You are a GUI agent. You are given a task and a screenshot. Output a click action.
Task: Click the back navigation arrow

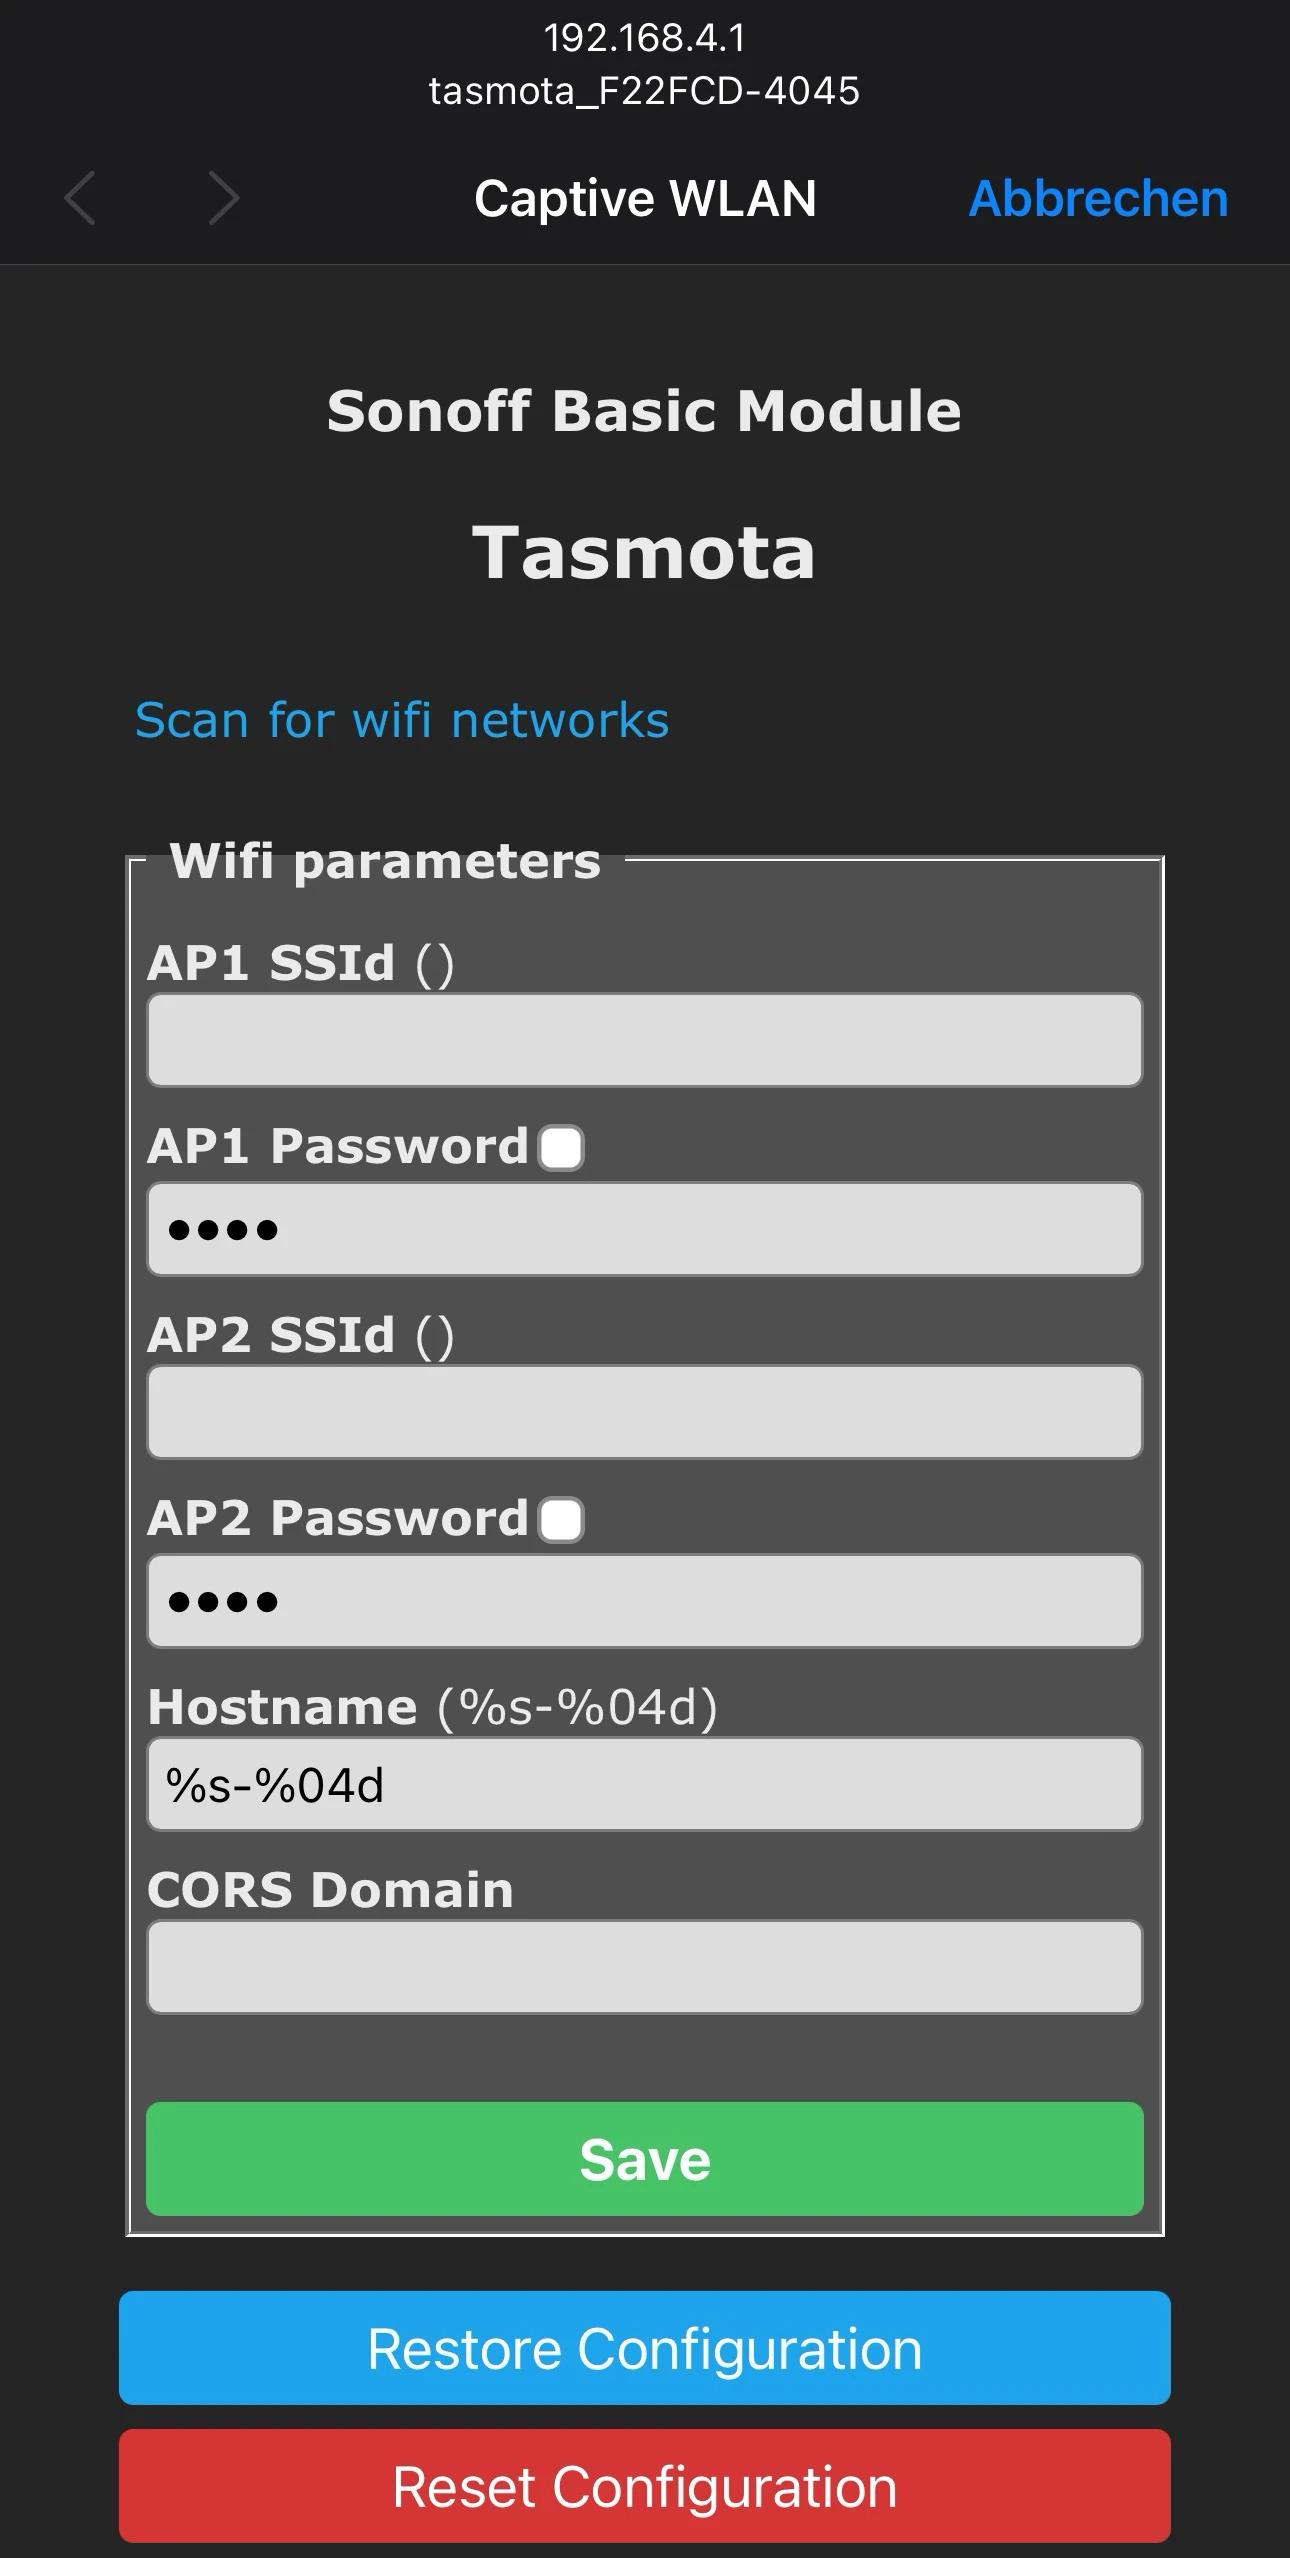[80, 197]
